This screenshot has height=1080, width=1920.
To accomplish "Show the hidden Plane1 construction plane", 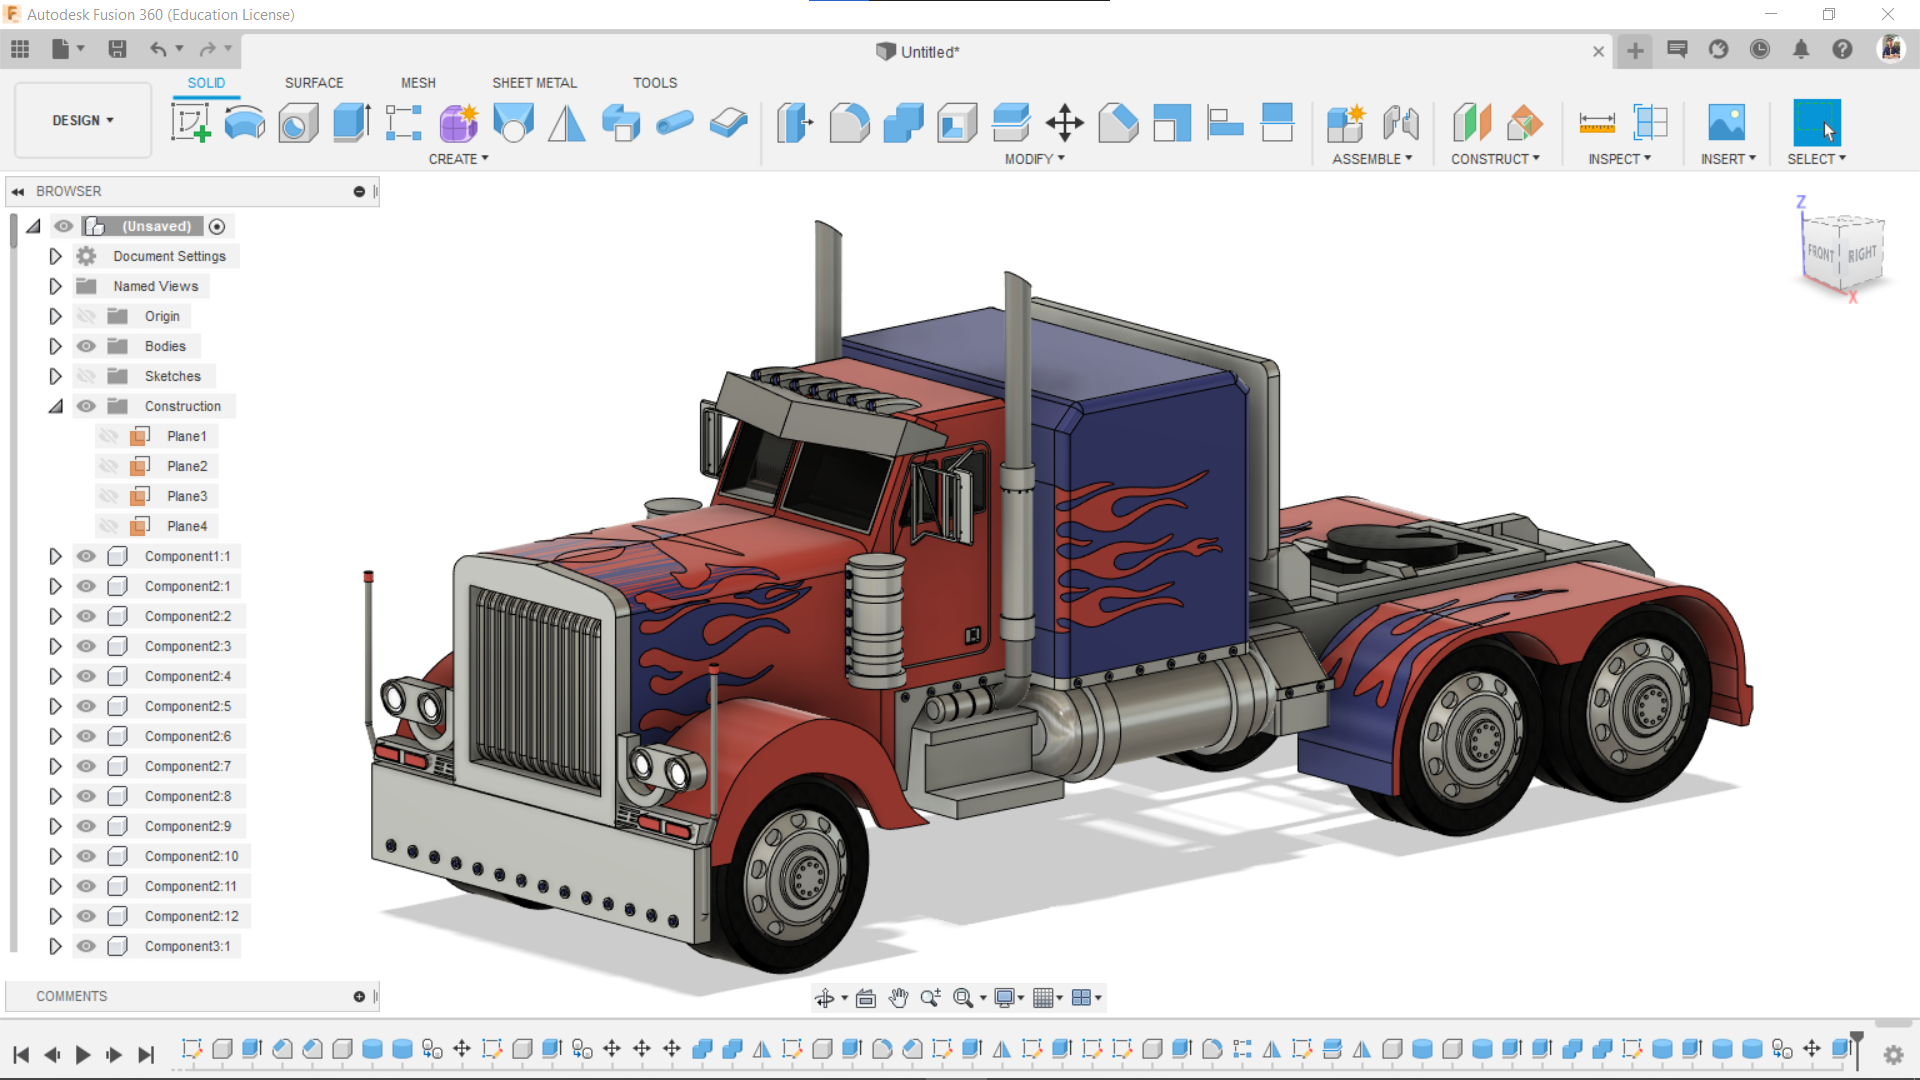I will pyautogui.click(x=109, y=436).
